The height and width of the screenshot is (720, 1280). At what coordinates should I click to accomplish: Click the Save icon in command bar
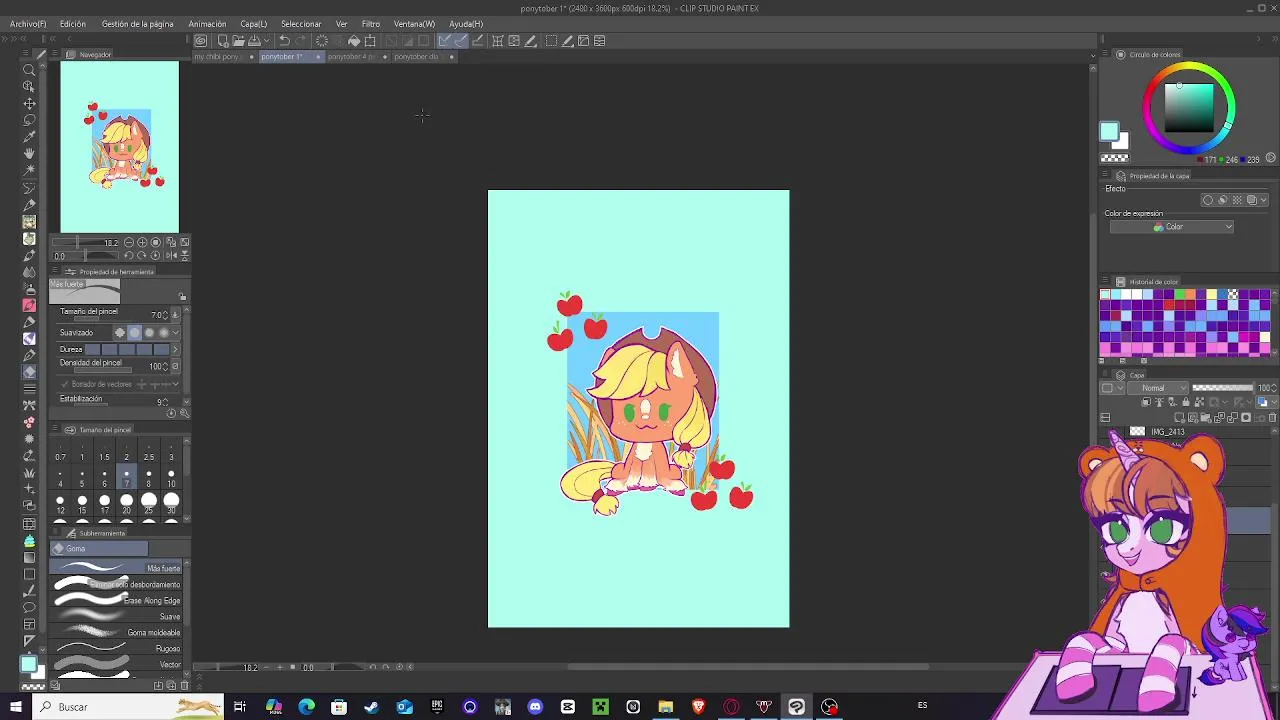[x=254, y=41]
